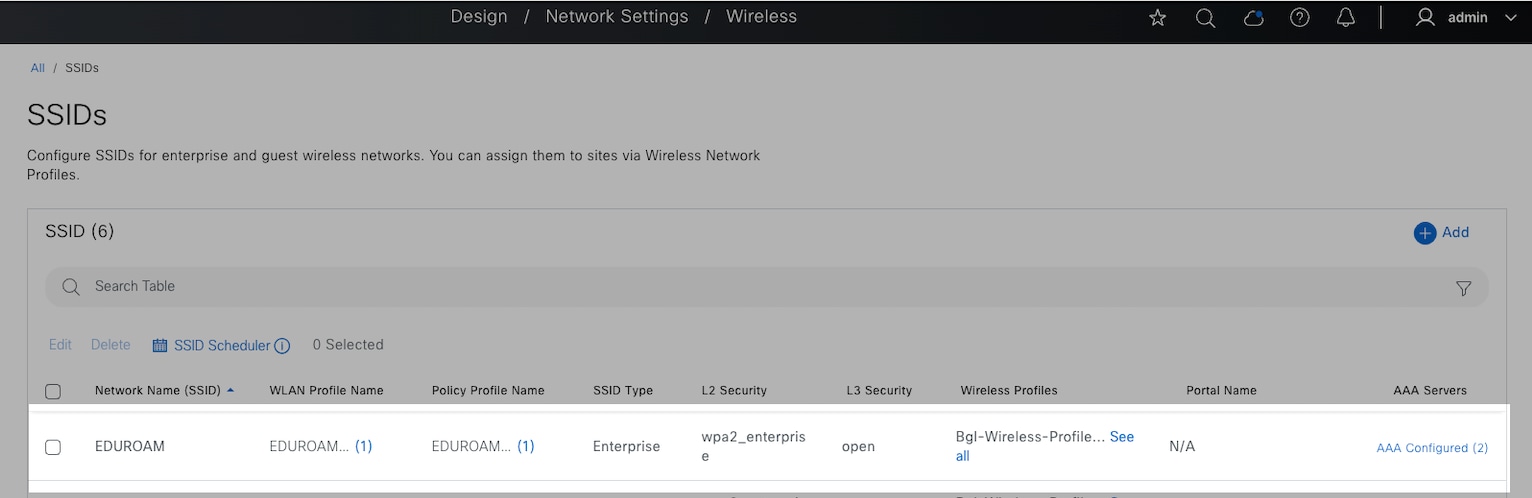Image resolution: width=1532 pixels, height=498 pixels.
Task: Toggle the select-all header checkbox
Action: [53, 391]
